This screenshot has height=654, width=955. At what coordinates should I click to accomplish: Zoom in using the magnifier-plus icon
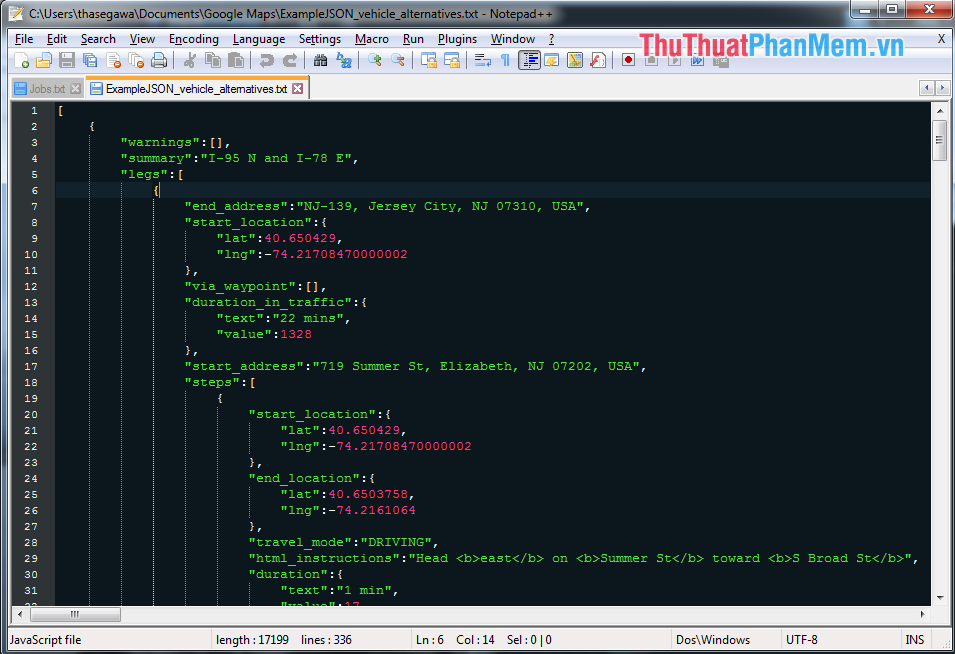(x=377, y=60)
